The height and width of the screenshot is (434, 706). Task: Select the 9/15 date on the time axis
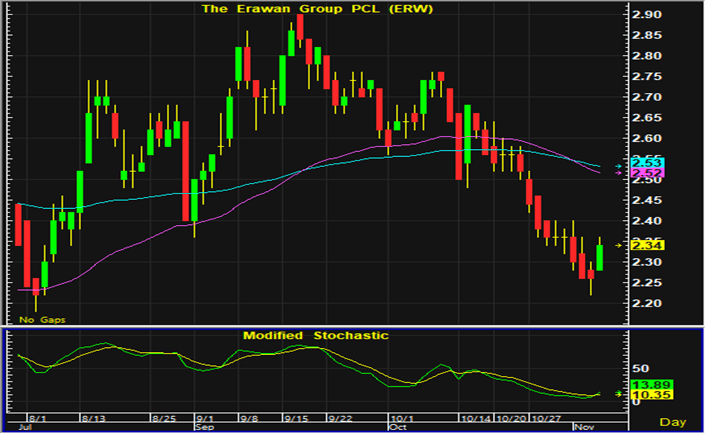click(296, 414)
